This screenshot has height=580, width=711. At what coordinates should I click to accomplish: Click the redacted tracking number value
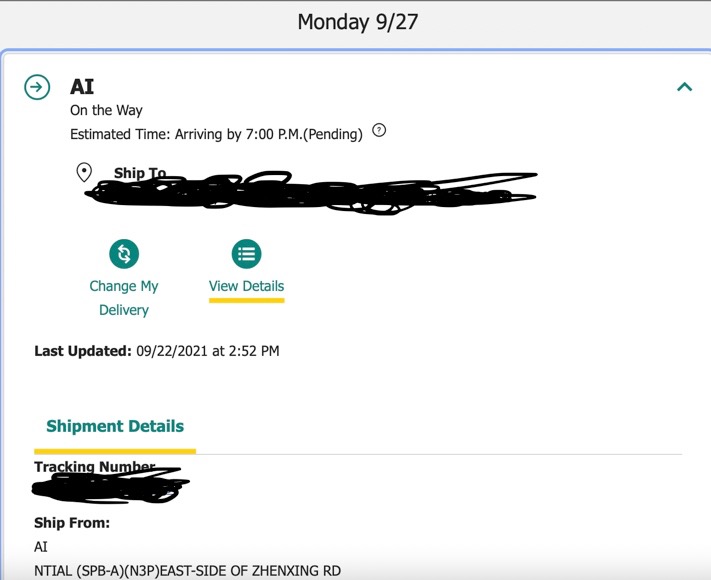click(110, 489)
